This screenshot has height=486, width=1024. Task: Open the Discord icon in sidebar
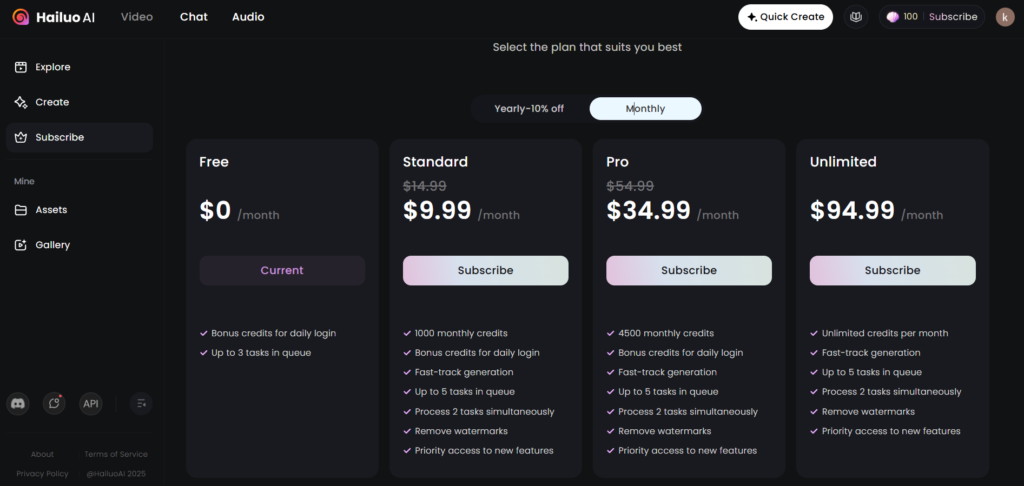tap(18, 404)
